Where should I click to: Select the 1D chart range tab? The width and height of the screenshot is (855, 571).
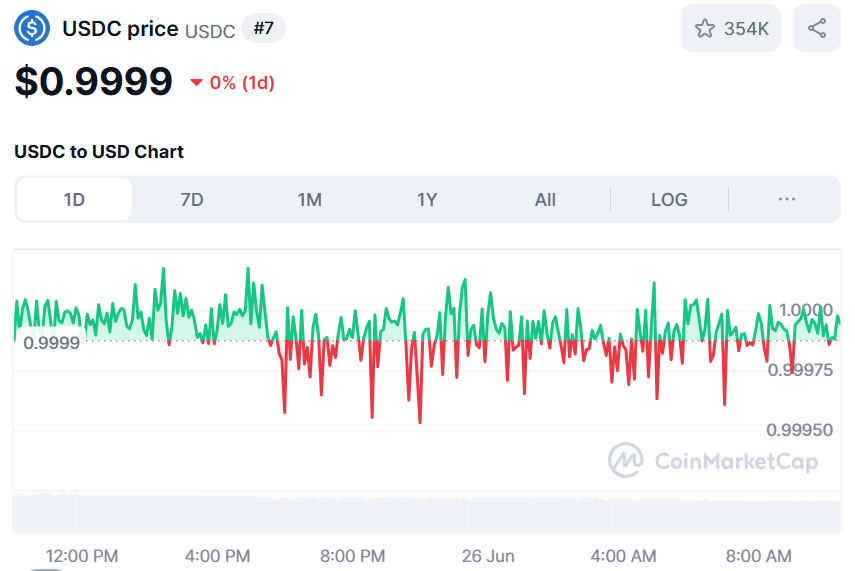coord(74,200)
